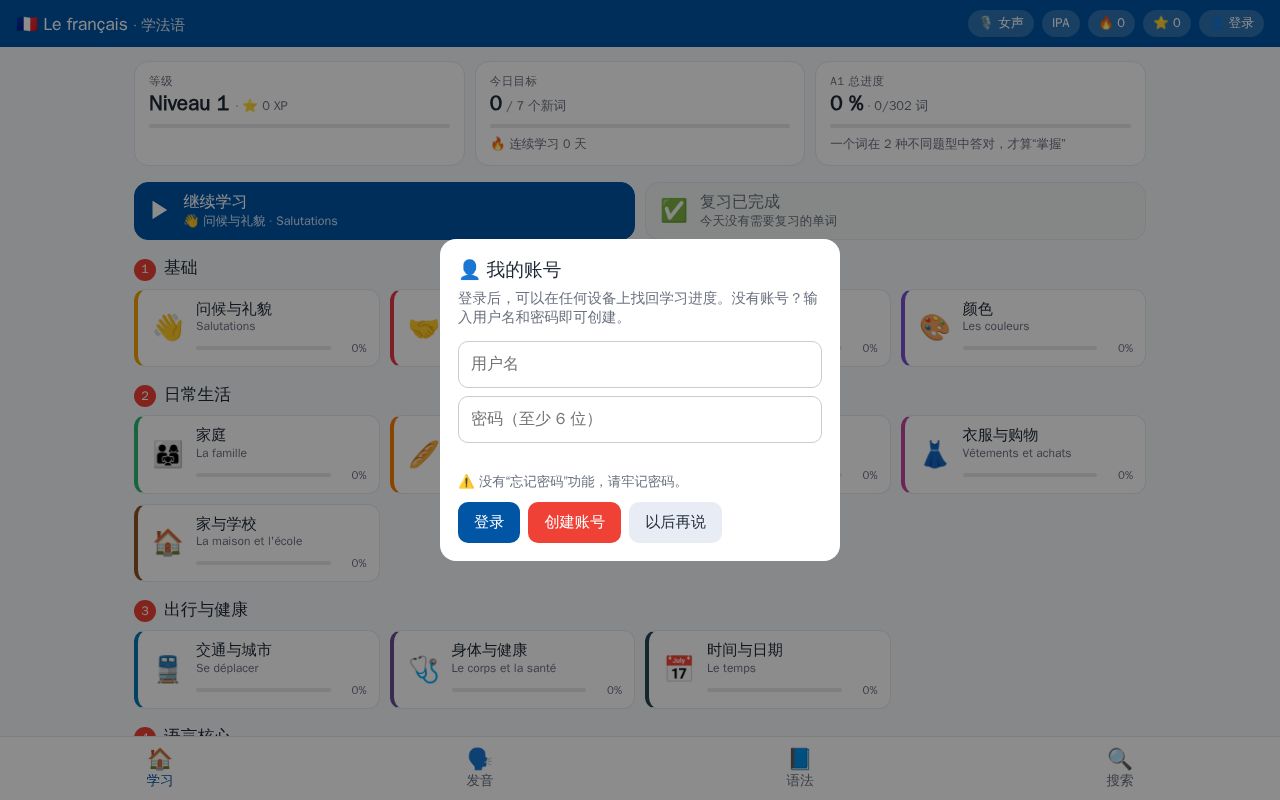Click the Le temps progress bar
The image size is (1280, 800).
(774, 690)
